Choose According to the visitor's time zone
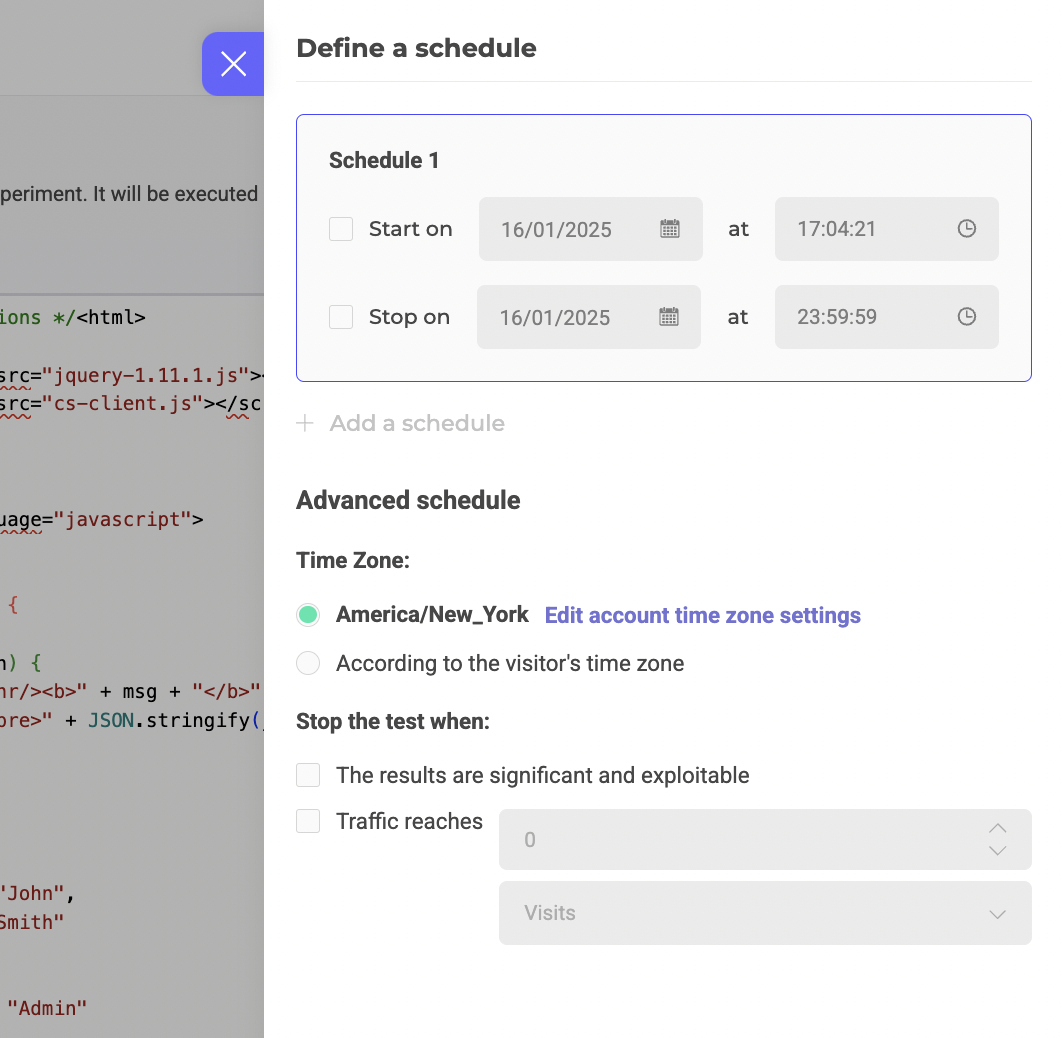 [308, 663]
